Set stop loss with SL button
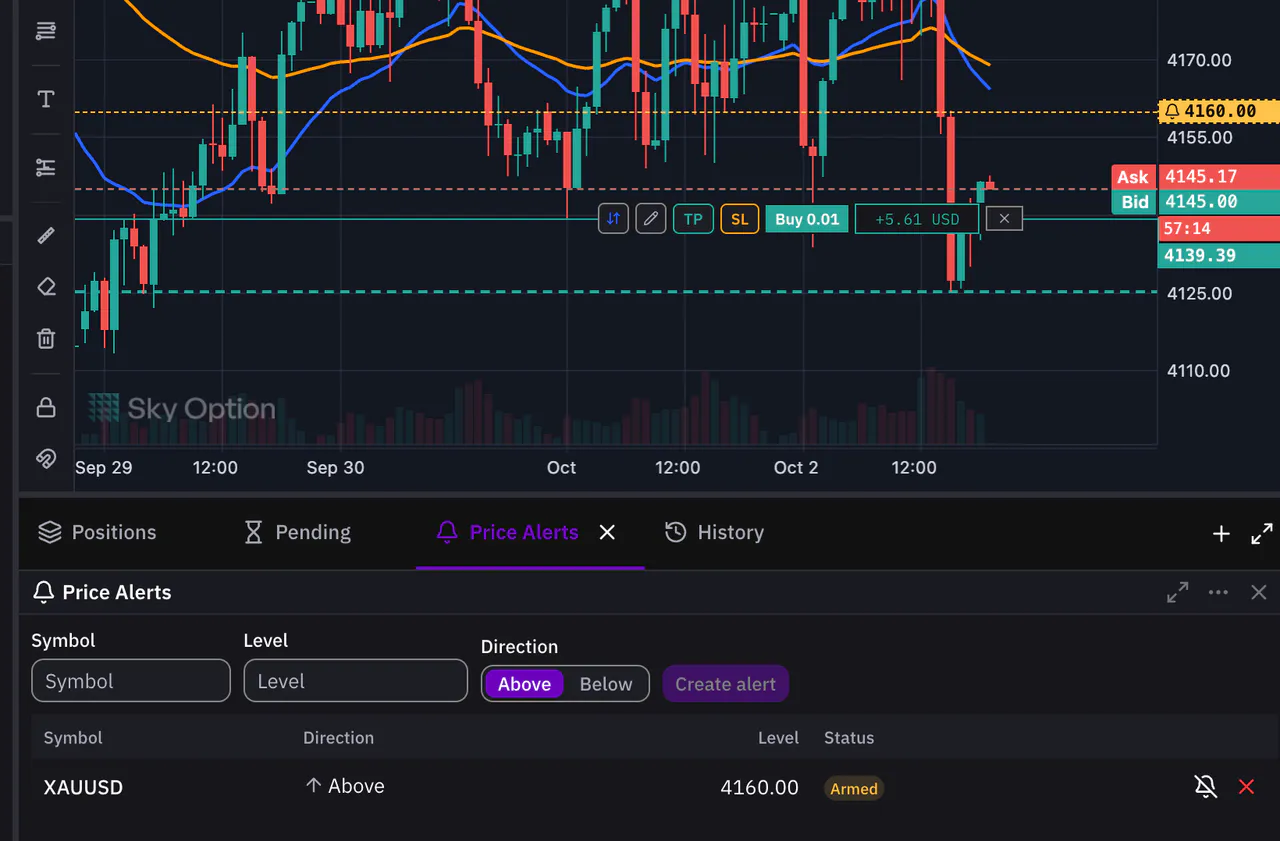 pos(739,219)
